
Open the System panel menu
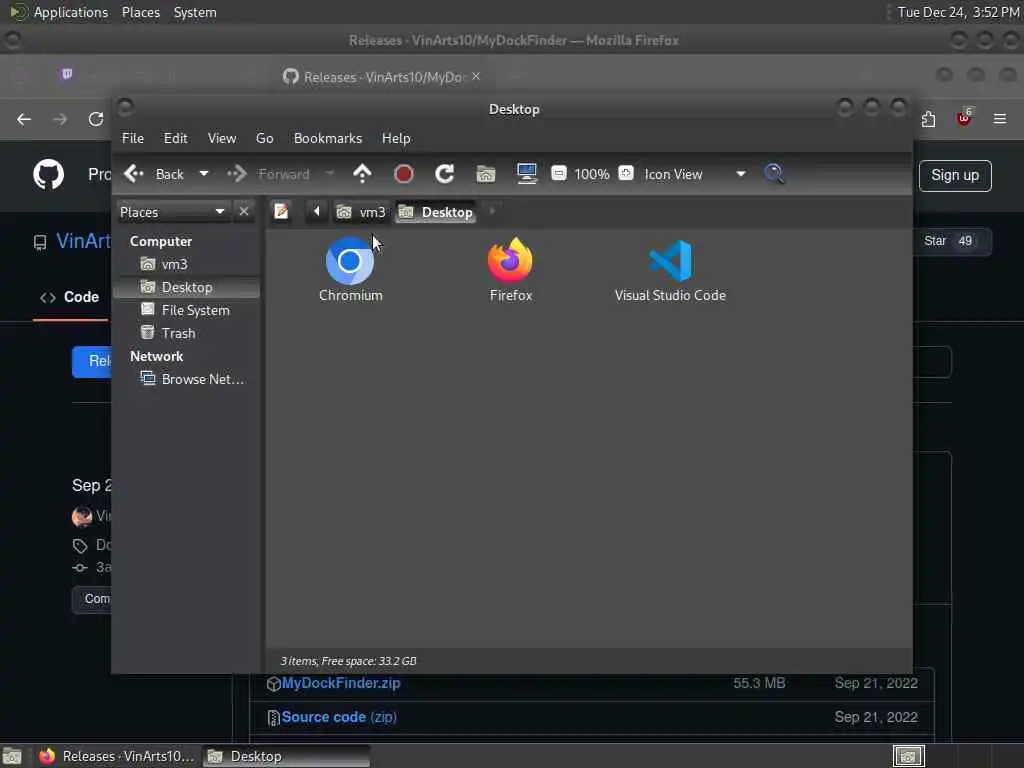[195, 12]
